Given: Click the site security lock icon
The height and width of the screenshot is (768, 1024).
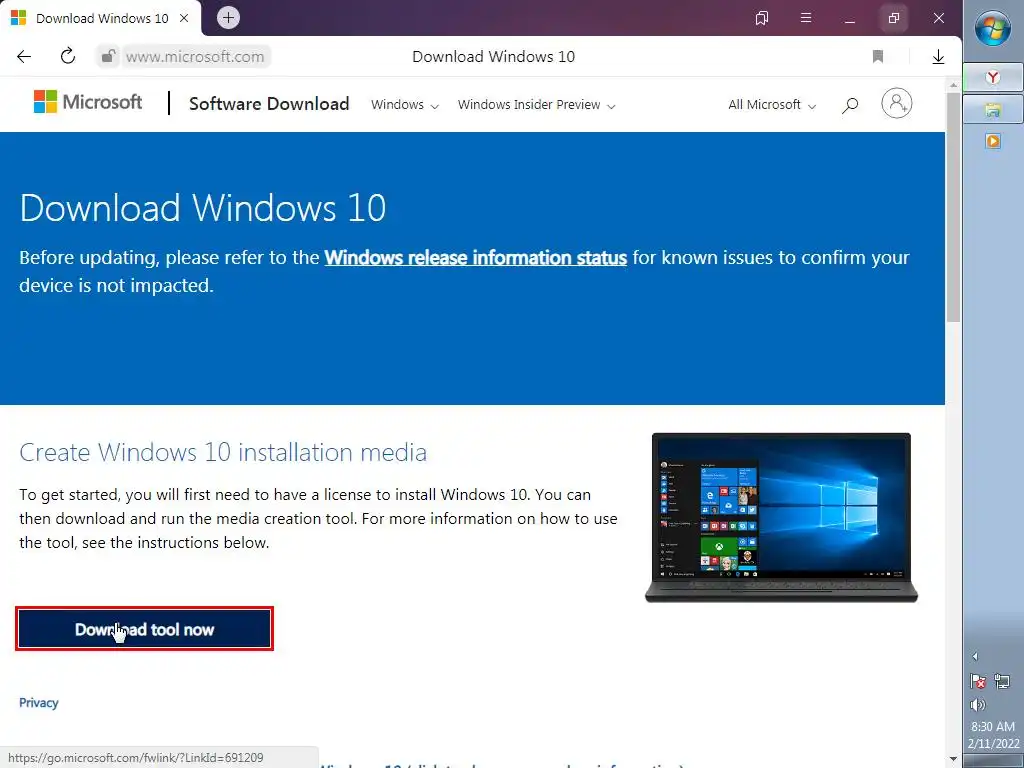Looking at the screenshot, I should click(x=108, y=56).
